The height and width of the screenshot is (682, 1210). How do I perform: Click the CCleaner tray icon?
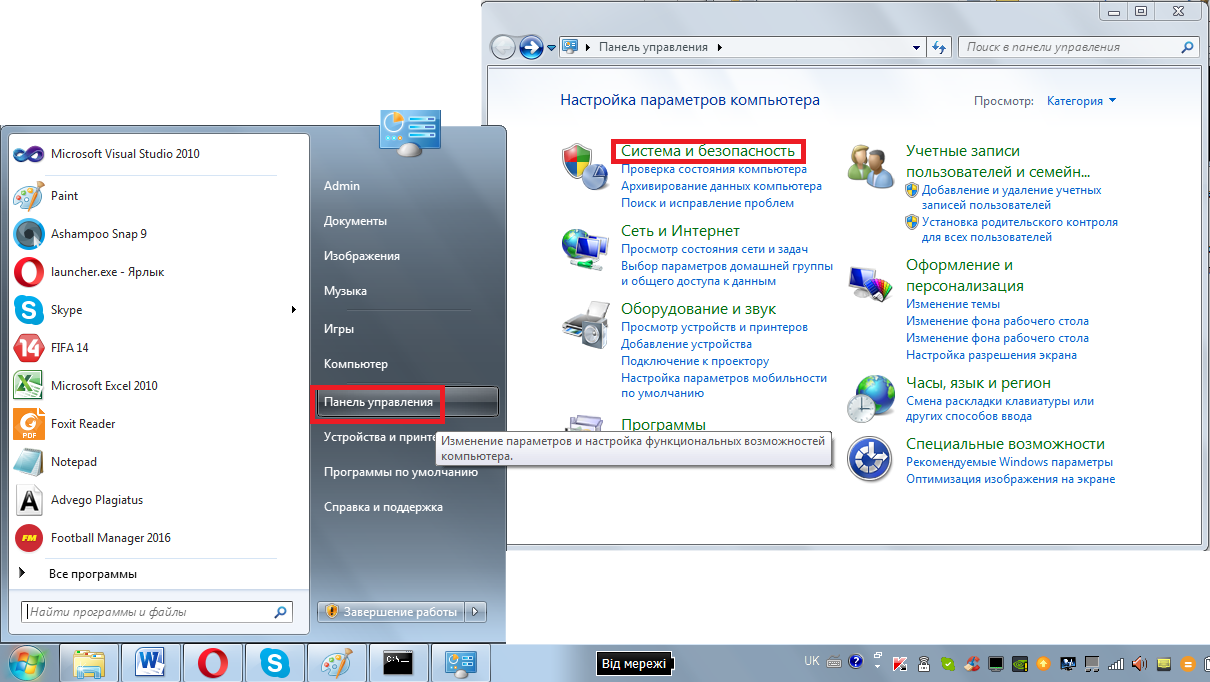971,663
